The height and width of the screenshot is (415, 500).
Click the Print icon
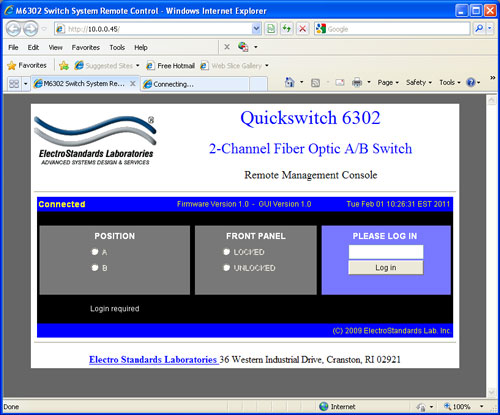[x=357, y=82]
